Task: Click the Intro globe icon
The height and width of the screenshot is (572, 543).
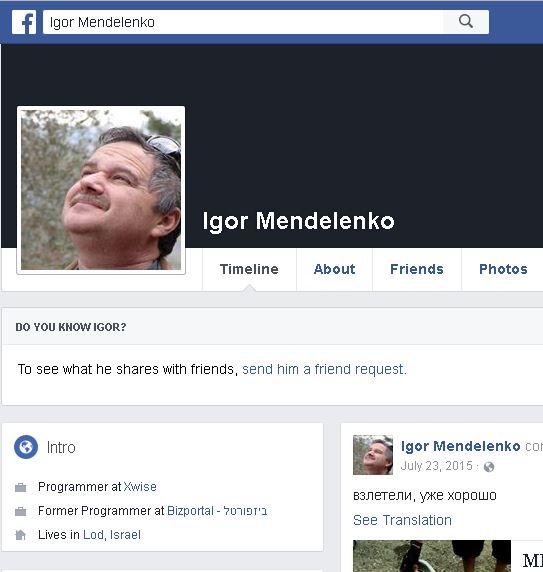Action: pos(26,447)
